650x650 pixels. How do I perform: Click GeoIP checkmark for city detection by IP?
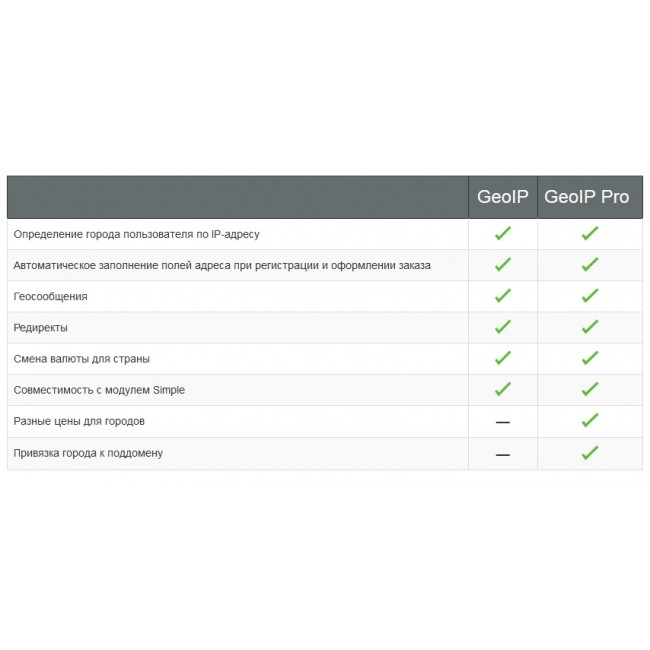pyautogui.click(x=502, y=234)
